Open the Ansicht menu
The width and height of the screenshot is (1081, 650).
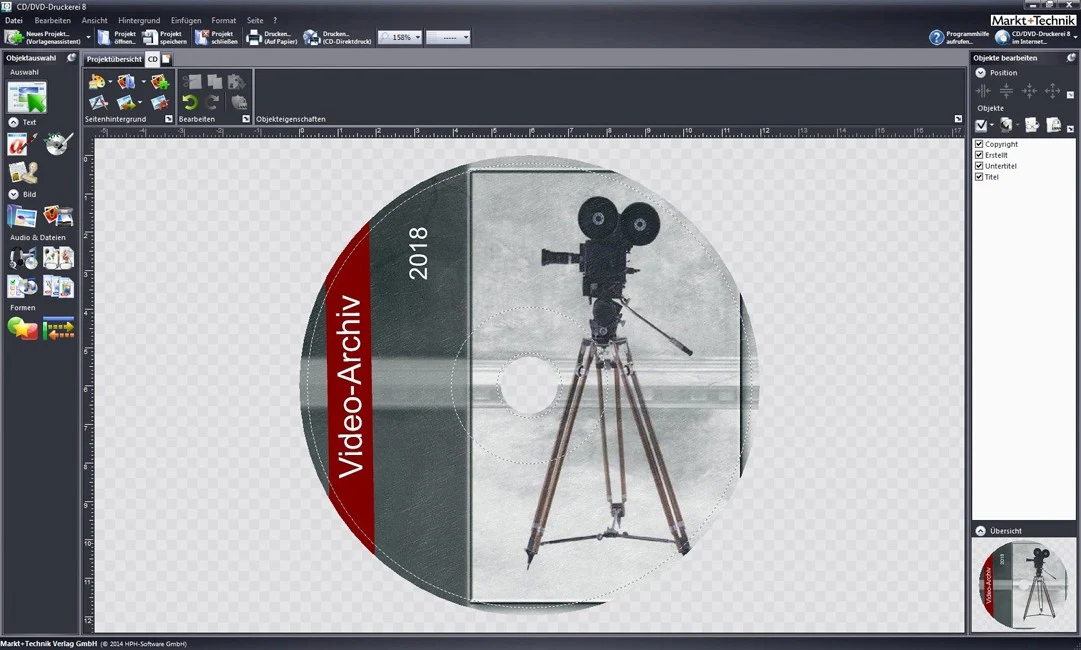click(94, 21)
